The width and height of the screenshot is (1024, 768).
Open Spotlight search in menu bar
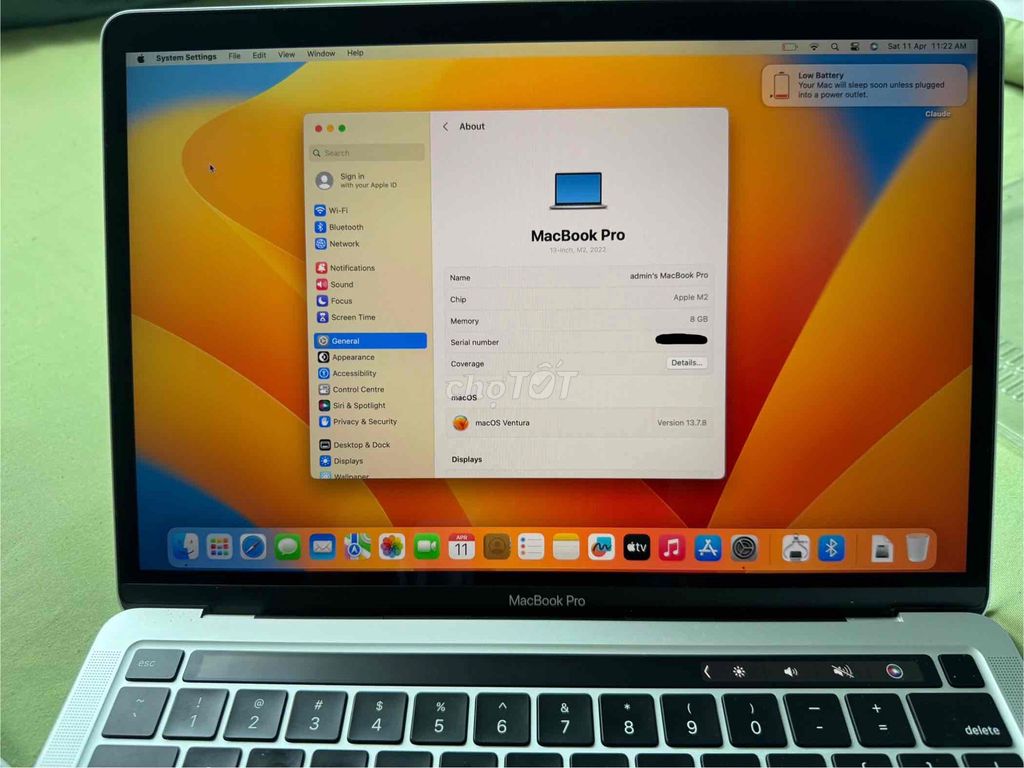pos(835,47)
